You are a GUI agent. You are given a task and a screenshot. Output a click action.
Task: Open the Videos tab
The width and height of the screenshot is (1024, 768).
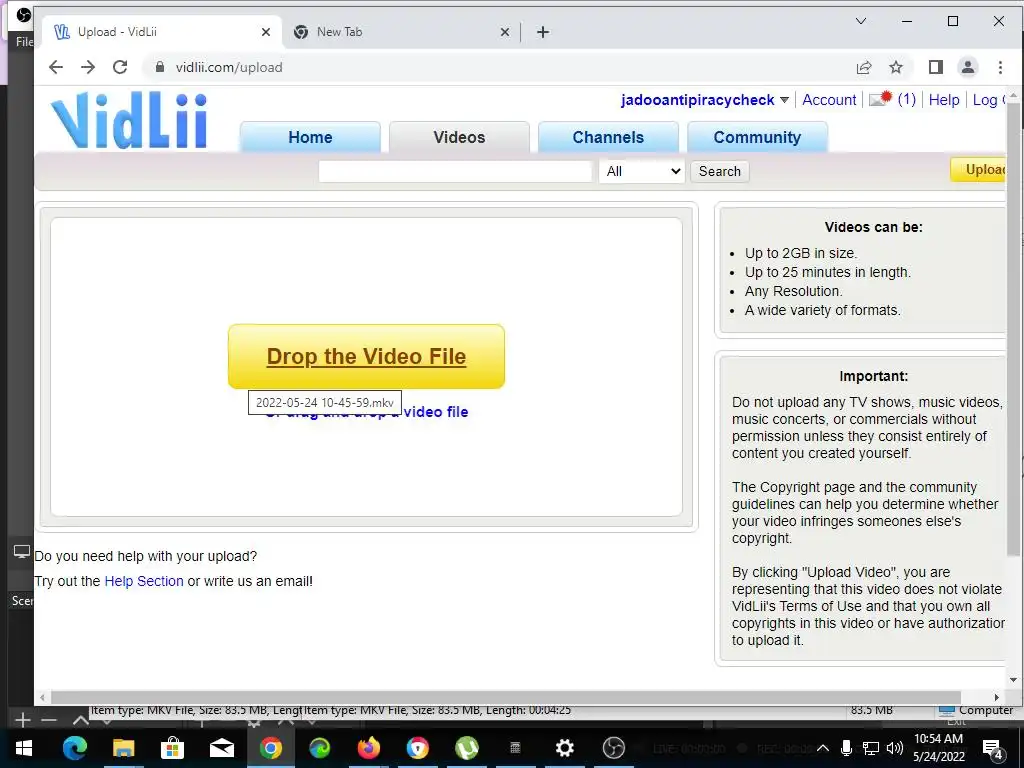459,137
